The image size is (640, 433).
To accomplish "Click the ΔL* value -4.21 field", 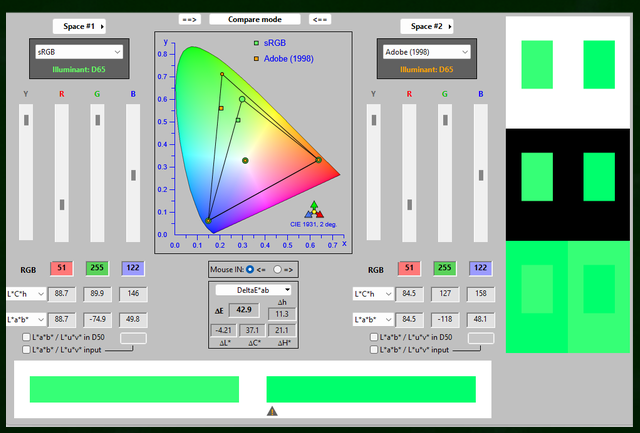I will tap(223, 331).
